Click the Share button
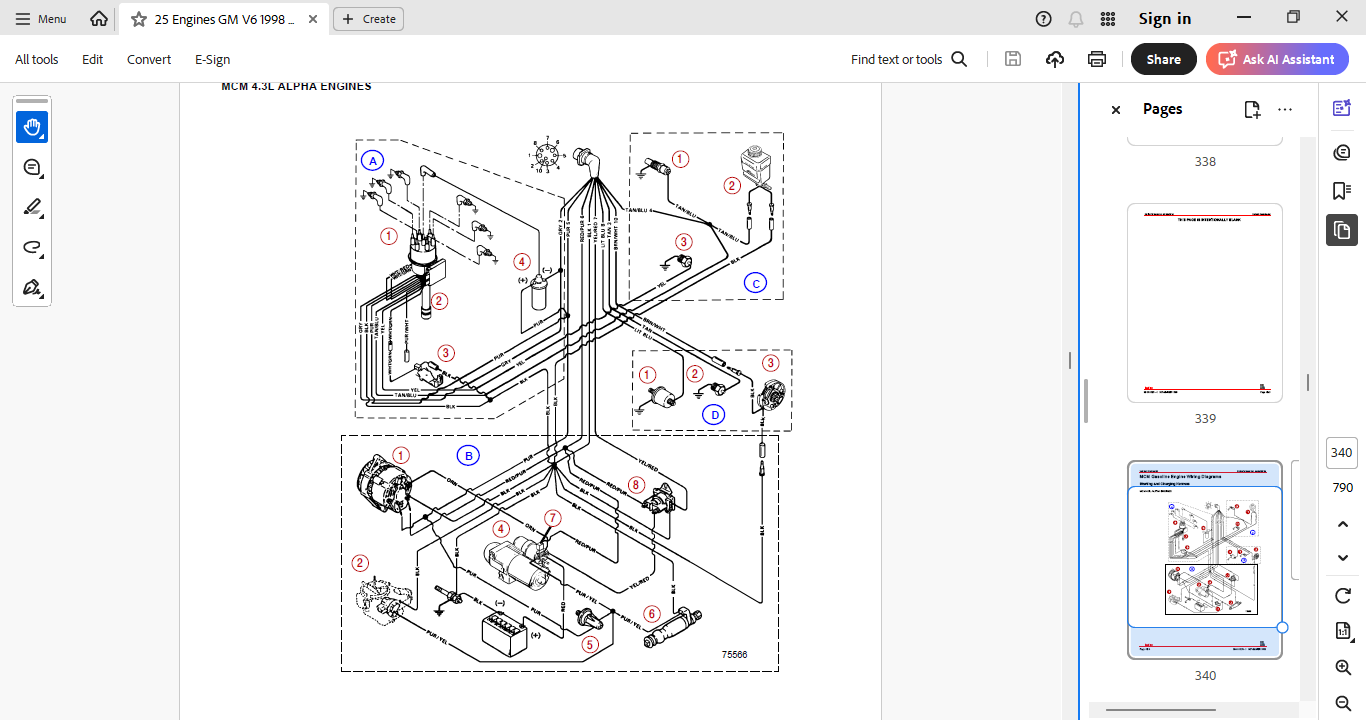 [1164, 59]
